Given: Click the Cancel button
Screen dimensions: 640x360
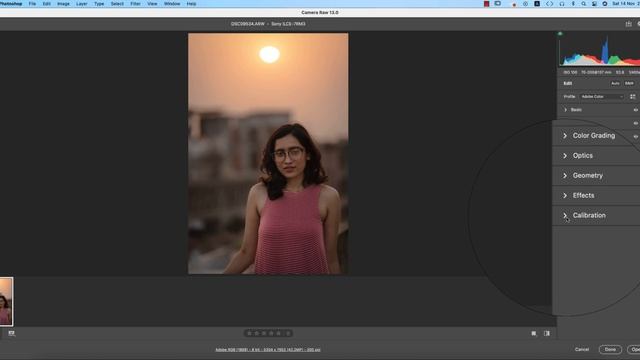Looking at the screenshot, I should click(x=582, y=349).
